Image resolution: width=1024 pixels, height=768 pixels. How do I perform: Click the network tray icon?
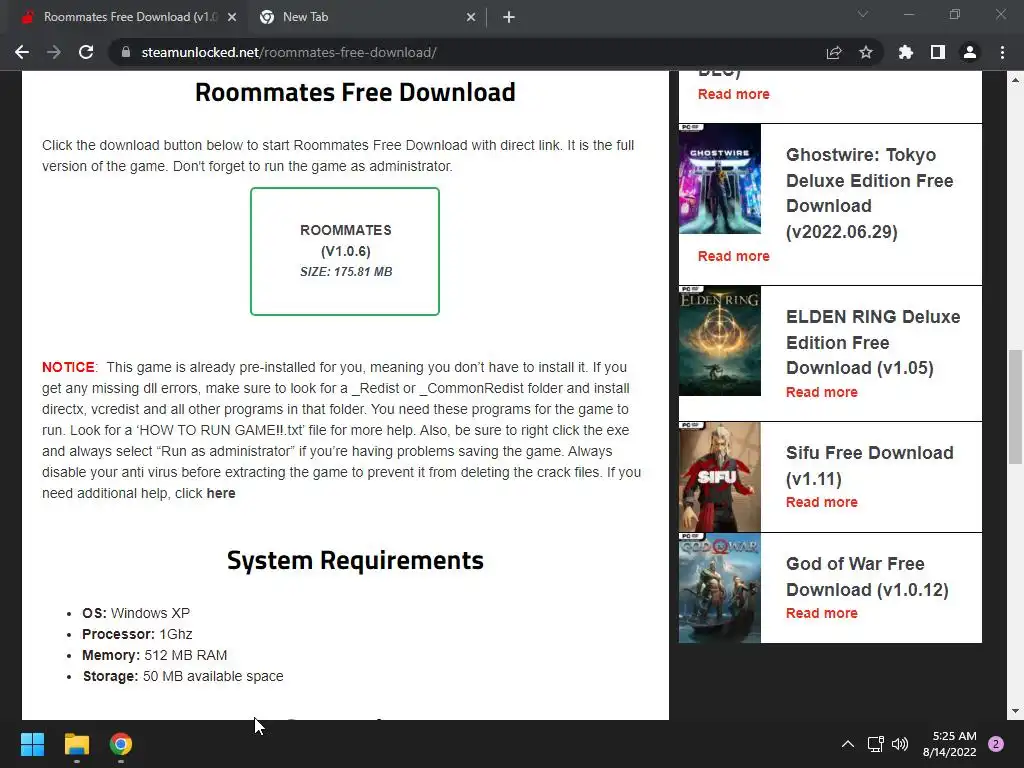tap(876, 744)
